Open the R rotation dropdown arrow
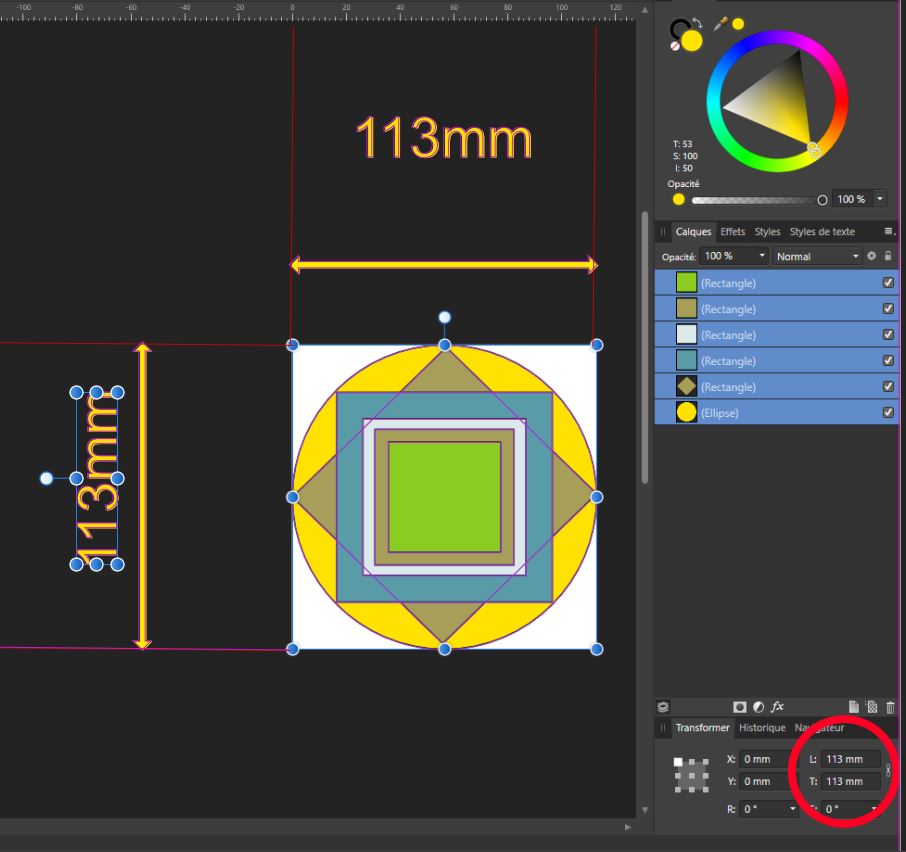This screenshot has width=906, height=852. pyautogui.click(x=792, y=809)
